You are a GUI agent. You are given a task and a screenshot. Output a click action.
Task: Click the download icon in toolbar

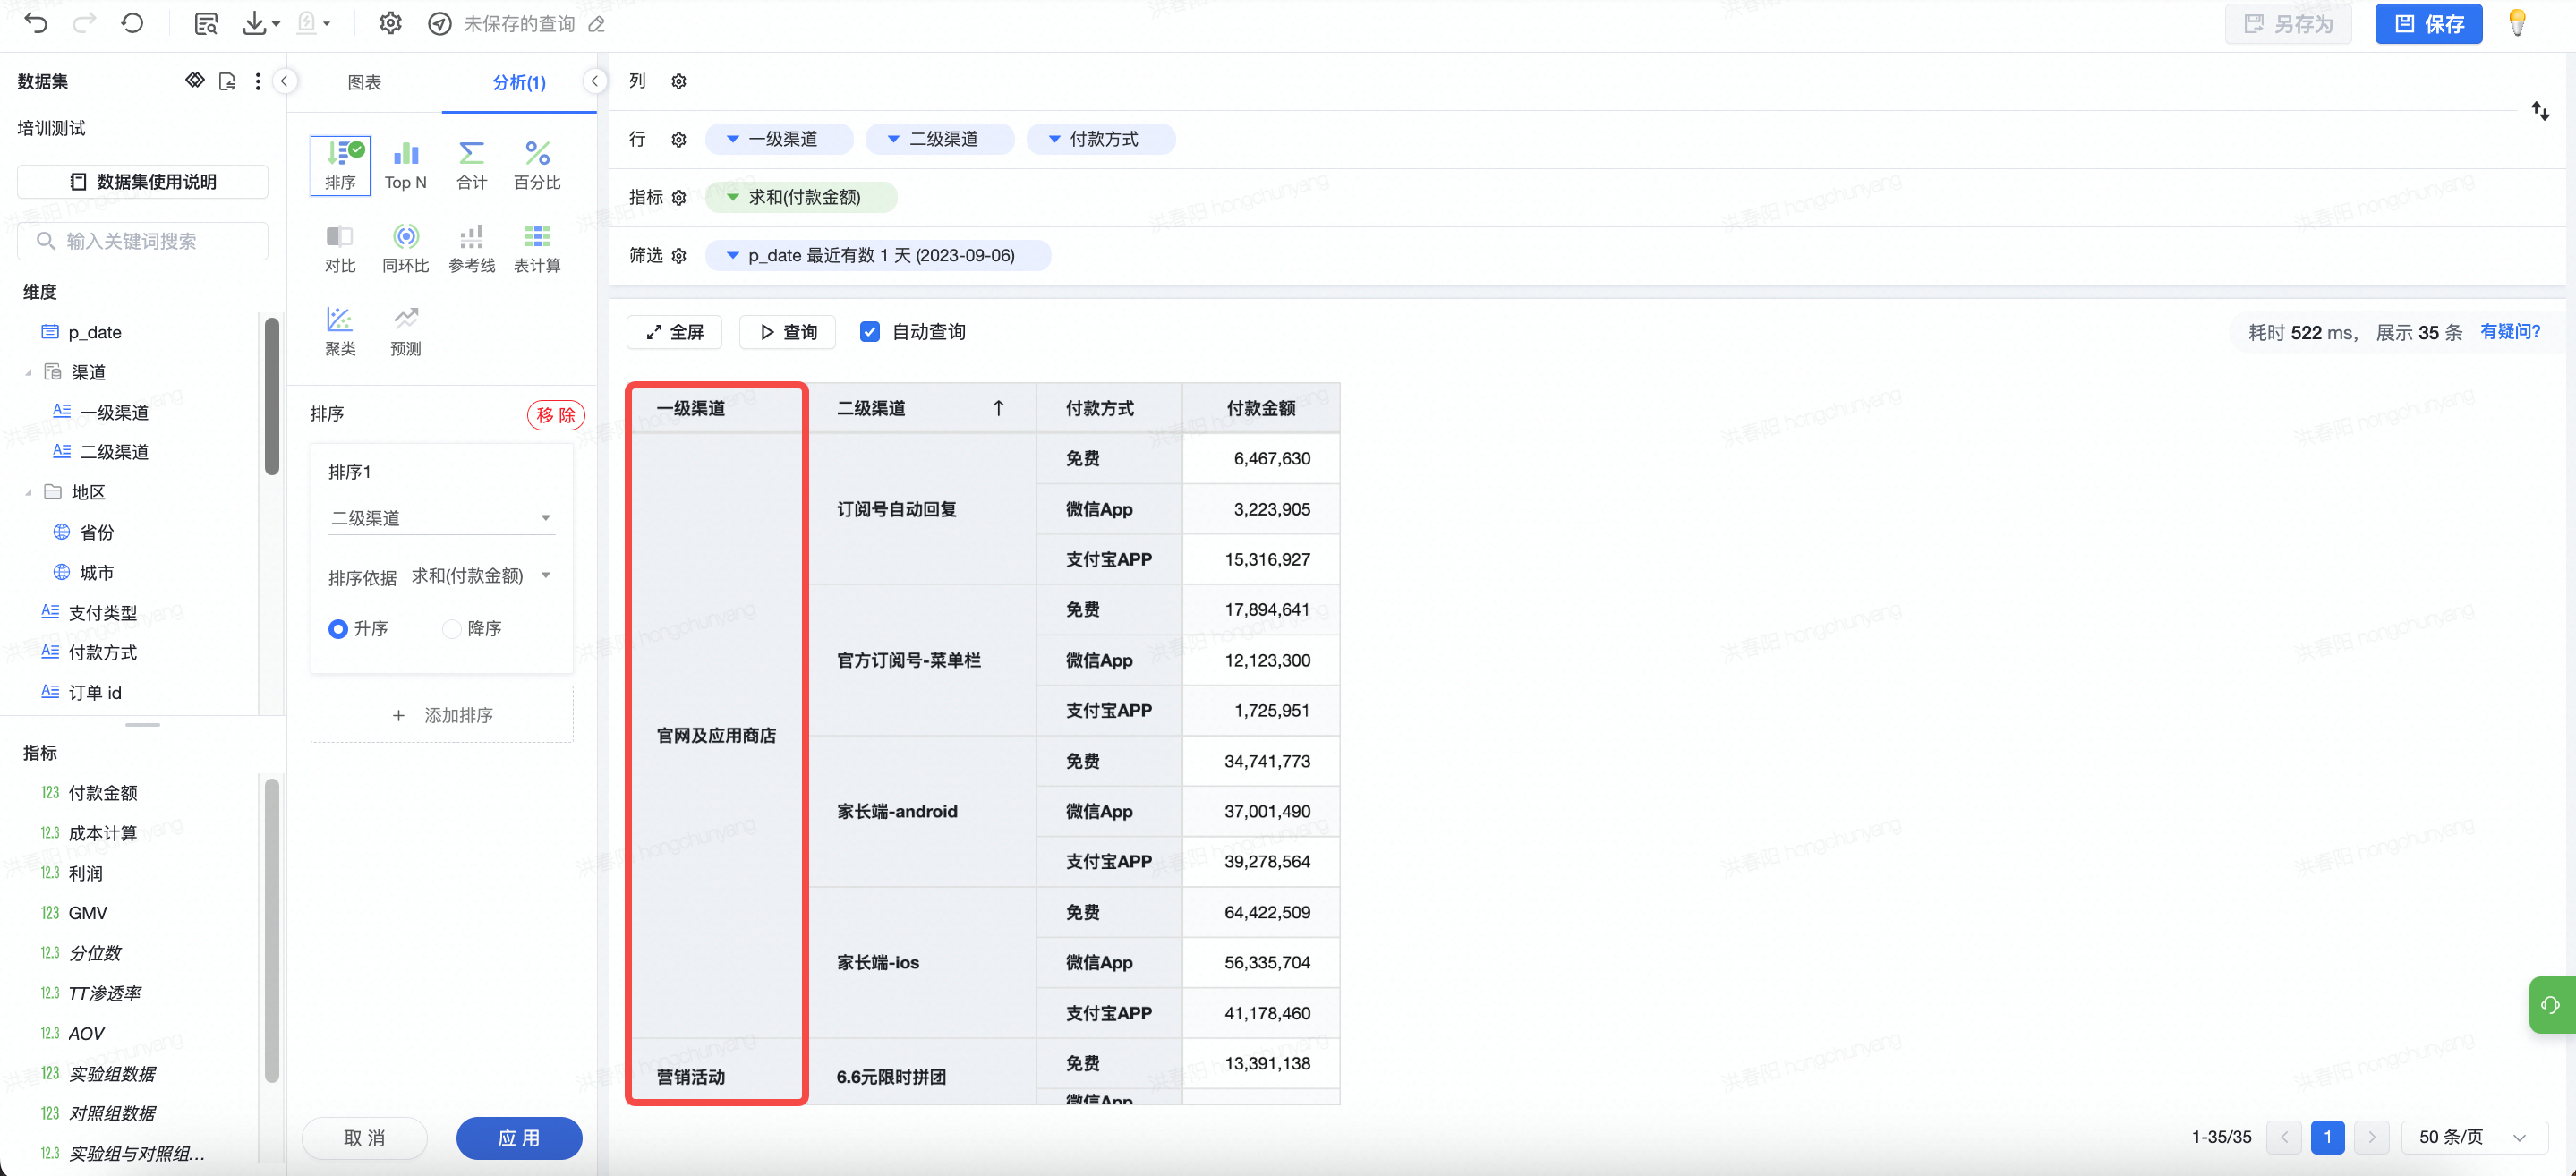pyautogui.click(x=255, y=23)
